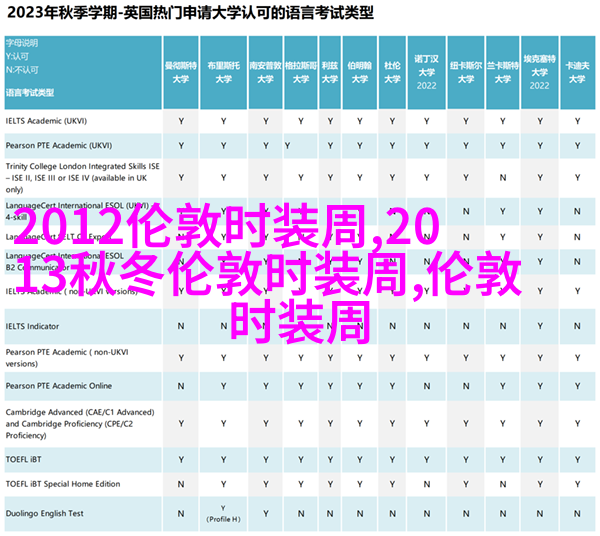Select the 'TOEFL iBT' row label

pyautogui.click(x=23, y=459)
